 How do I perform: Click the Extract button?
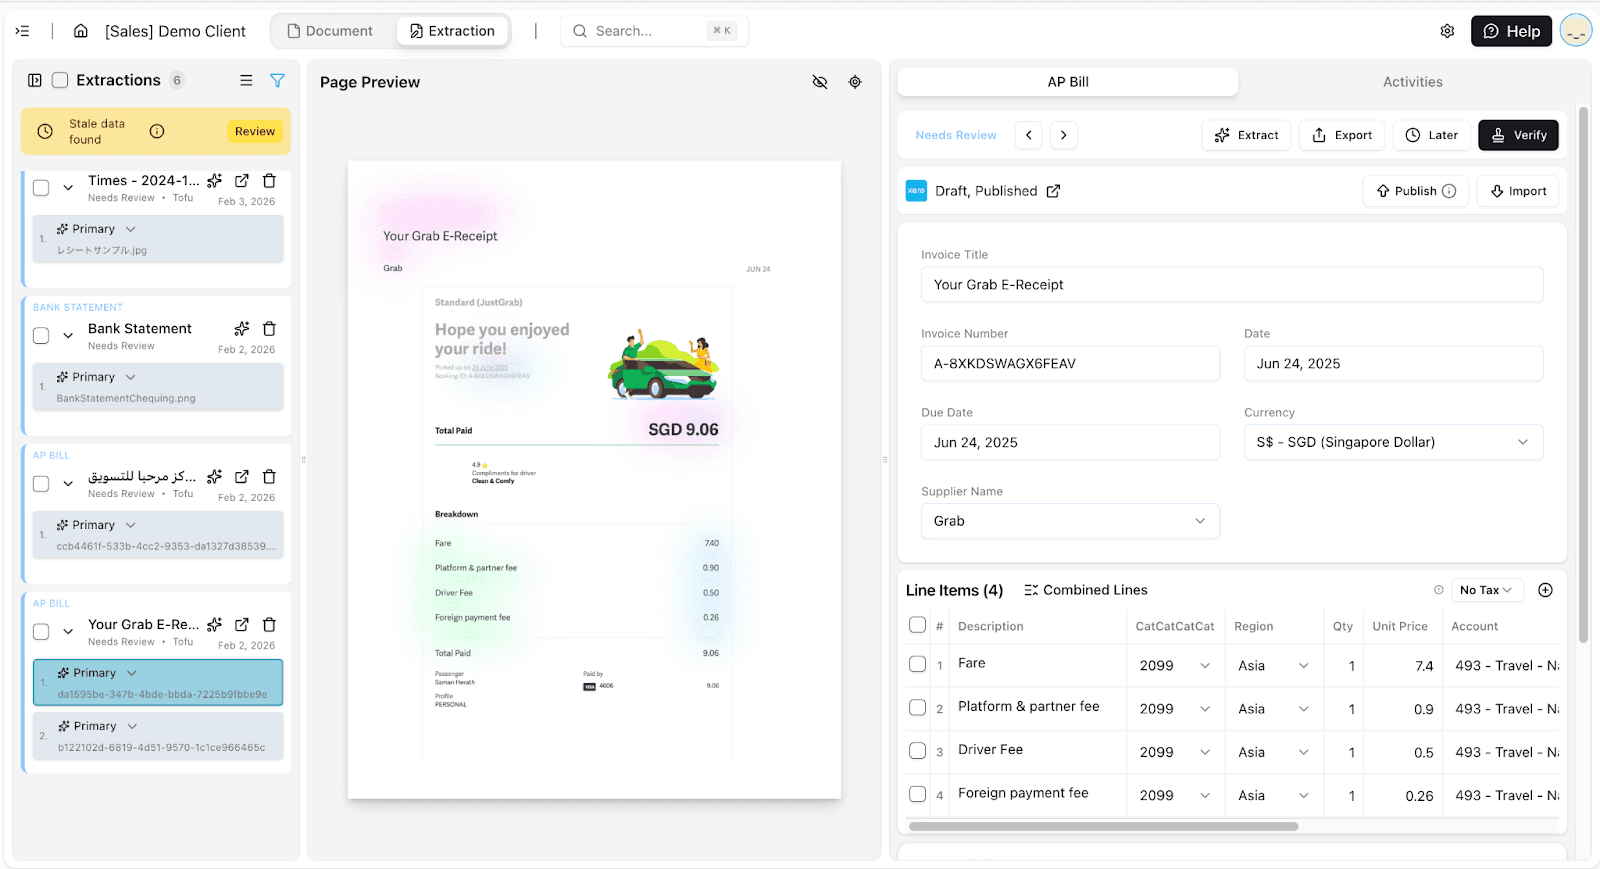pyautogui.click(x=1246, y=135)
